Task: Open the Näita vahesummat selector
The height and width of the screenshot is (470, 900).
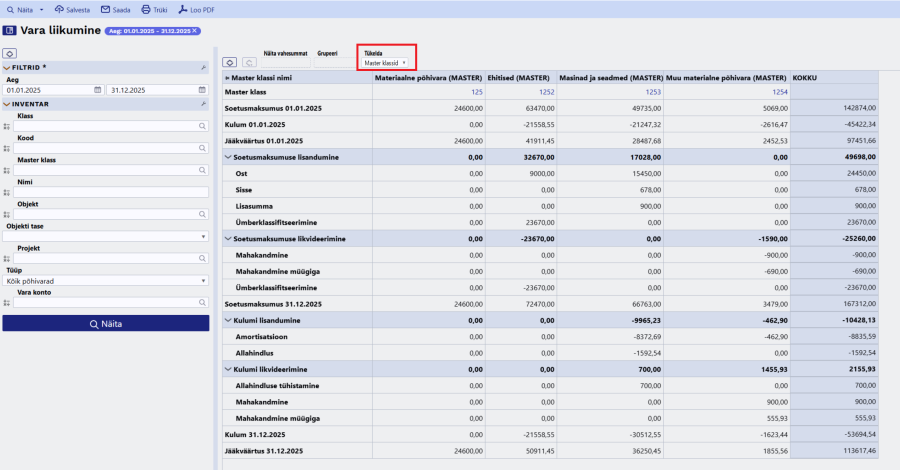Action: (x=286, y=63)
